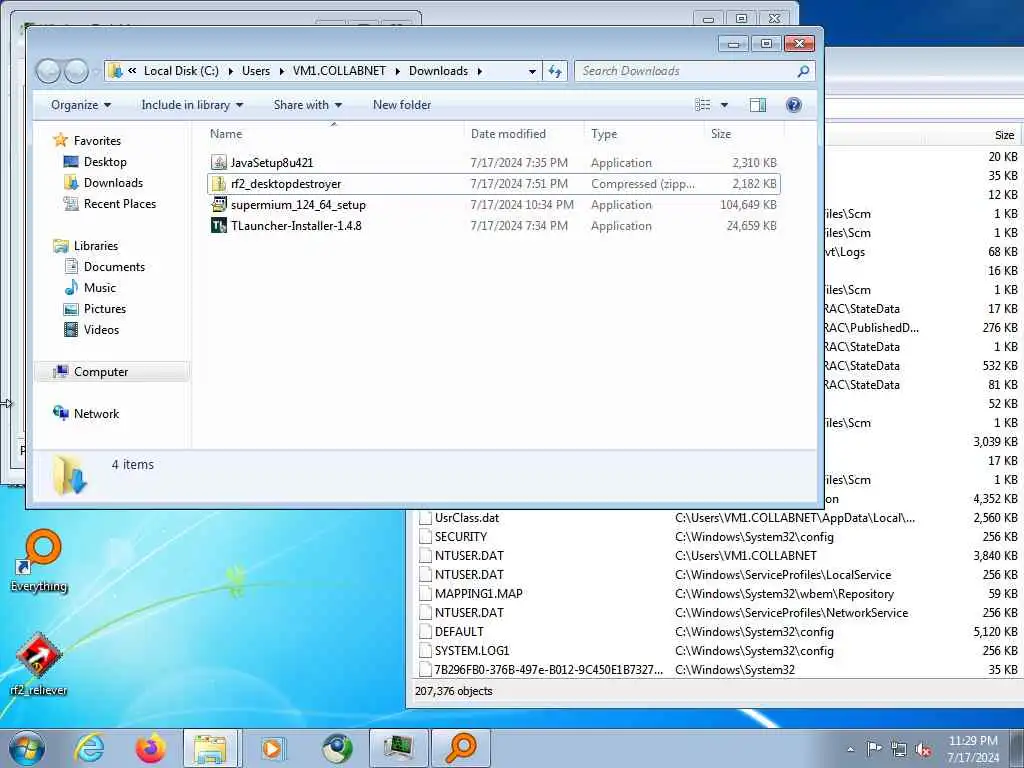
Task: Expand view options dropdown arrow
Action: [724, 105]
